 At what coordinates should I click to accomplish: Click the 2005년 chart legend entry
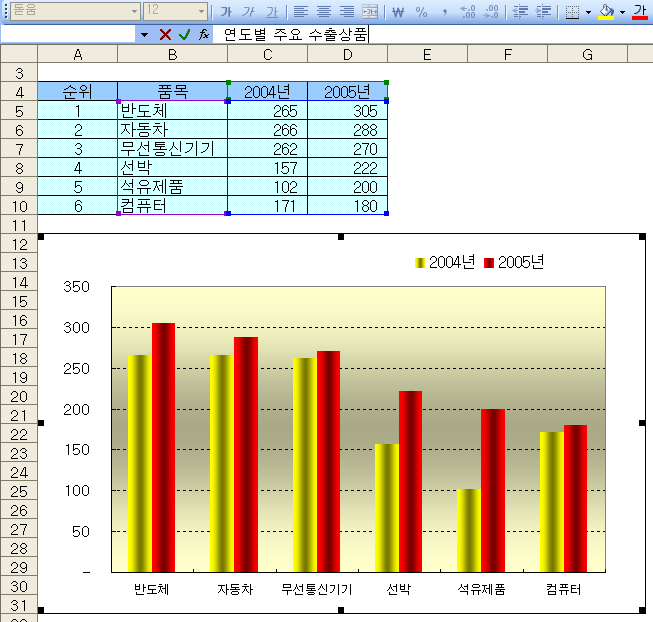pyautogui.click(x=514, y=262)
